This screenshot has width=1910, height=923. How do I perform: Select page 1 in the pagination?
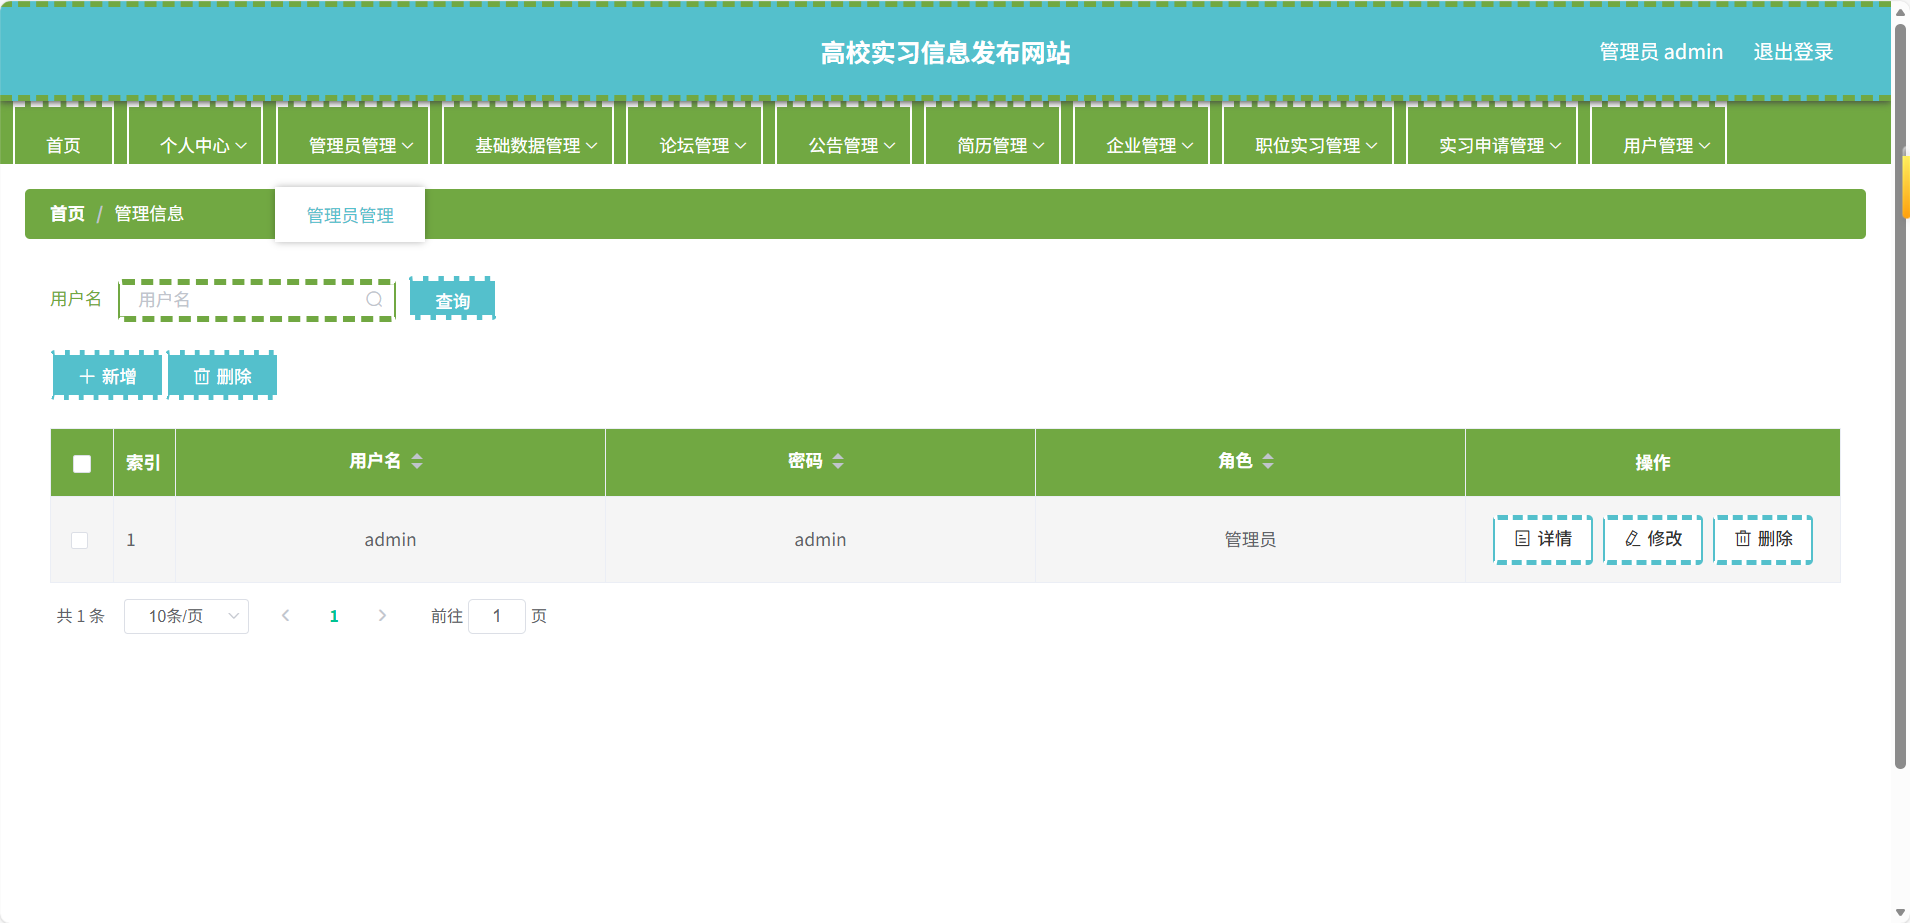tap(334, 616)
